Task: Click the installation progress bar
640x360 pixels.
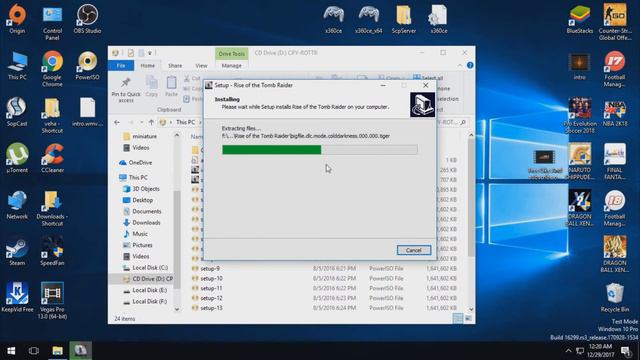Action: [320, 150]
